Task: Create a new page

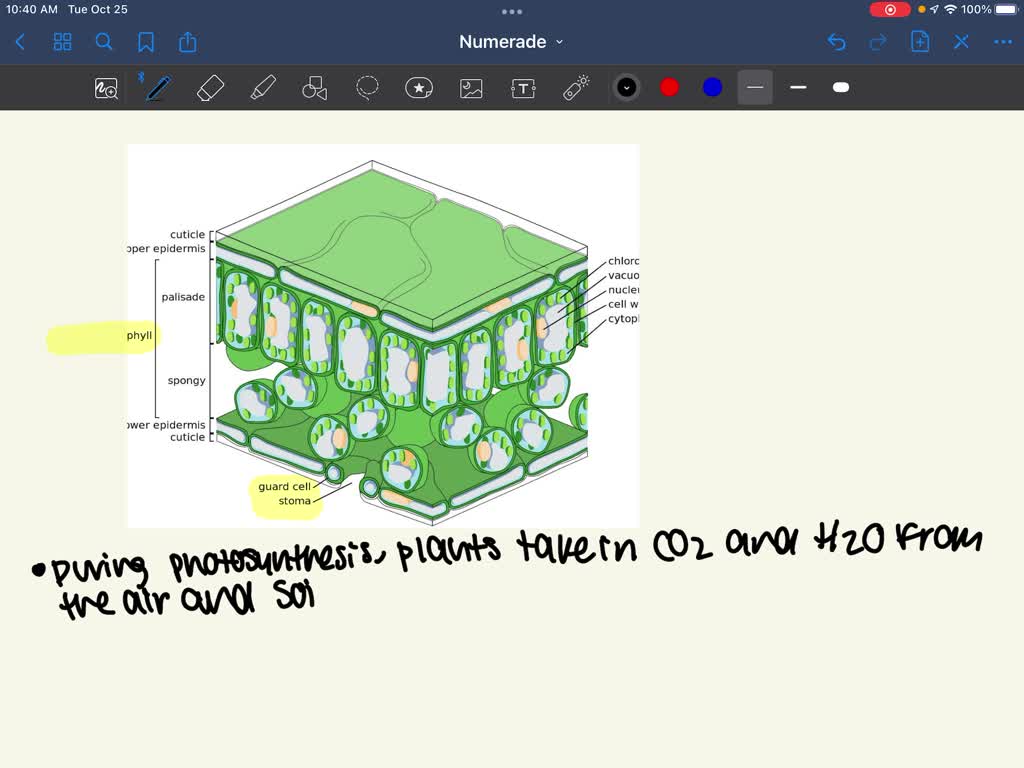Action: tap(919, 42)
